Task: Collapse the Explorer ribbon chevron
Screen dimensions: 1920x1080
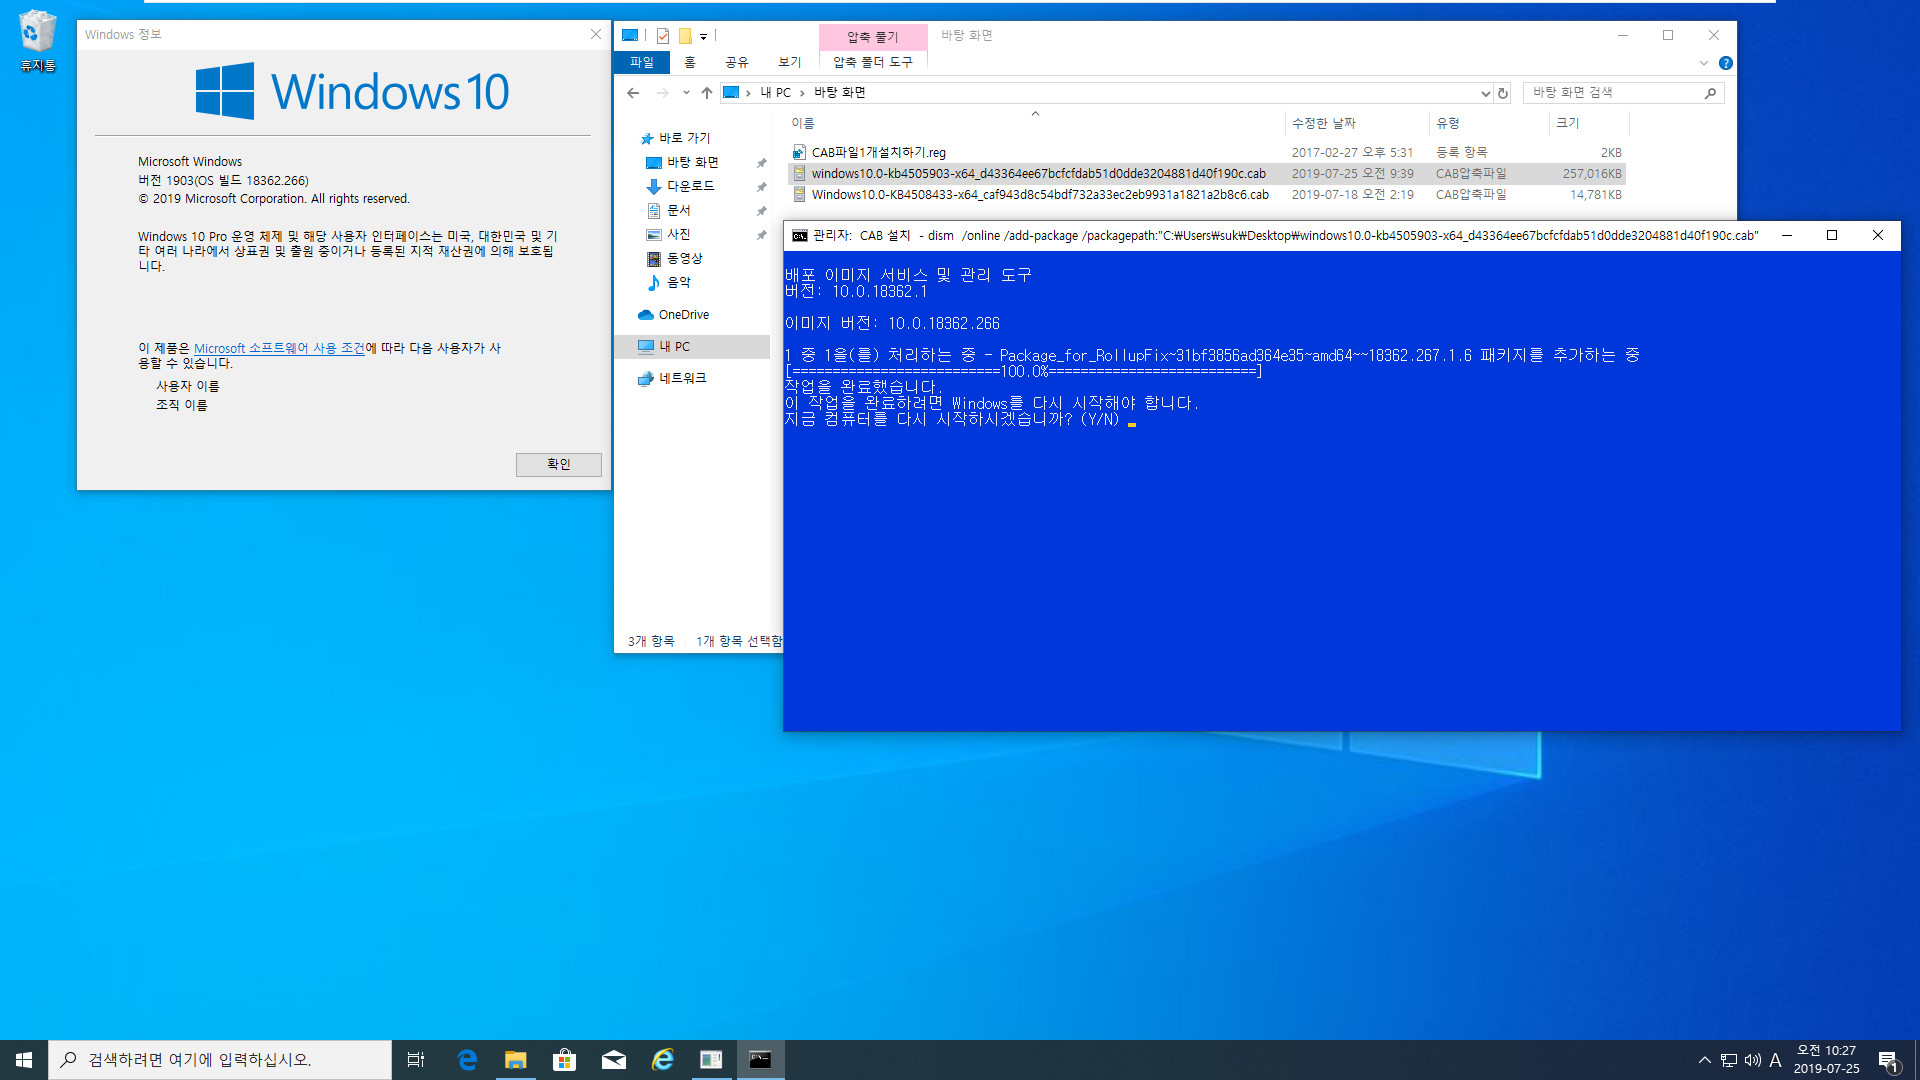Action: point(1704,63)
